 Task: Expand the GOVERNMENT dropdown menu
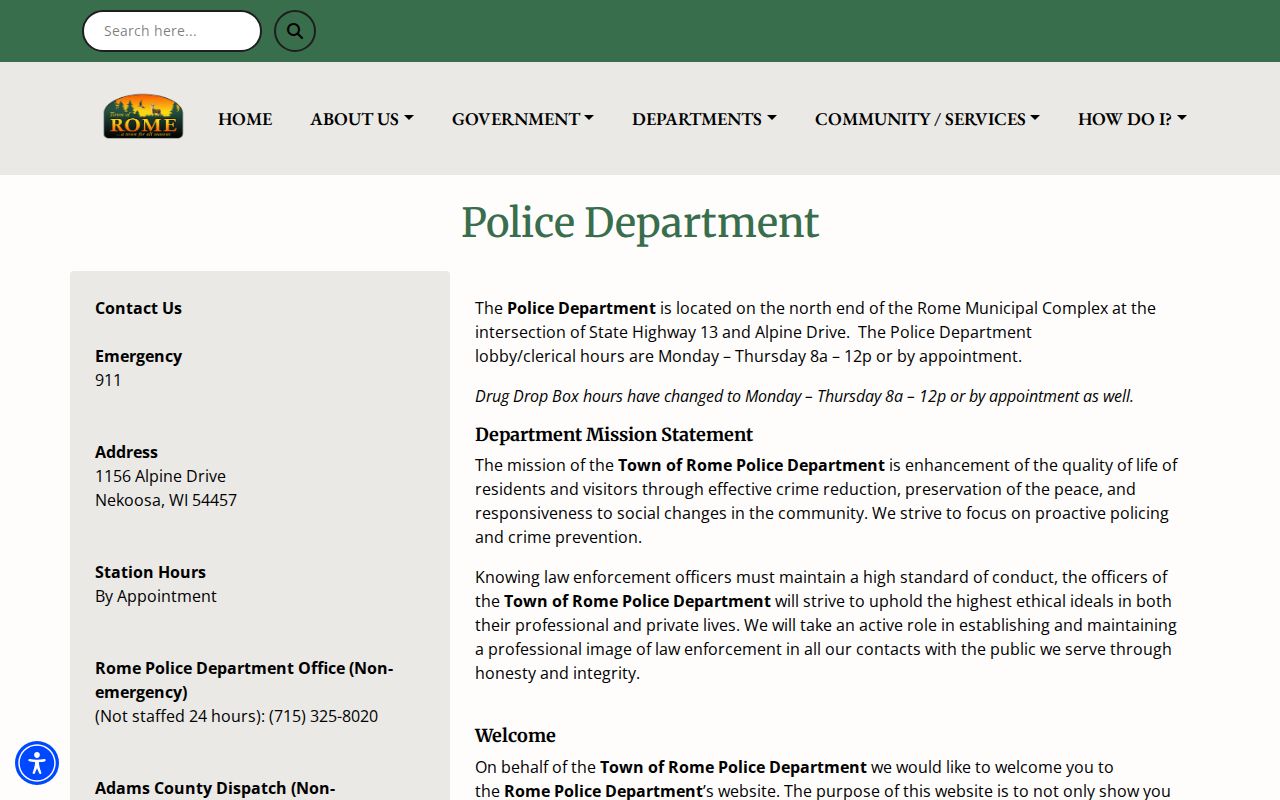point(523,119)
